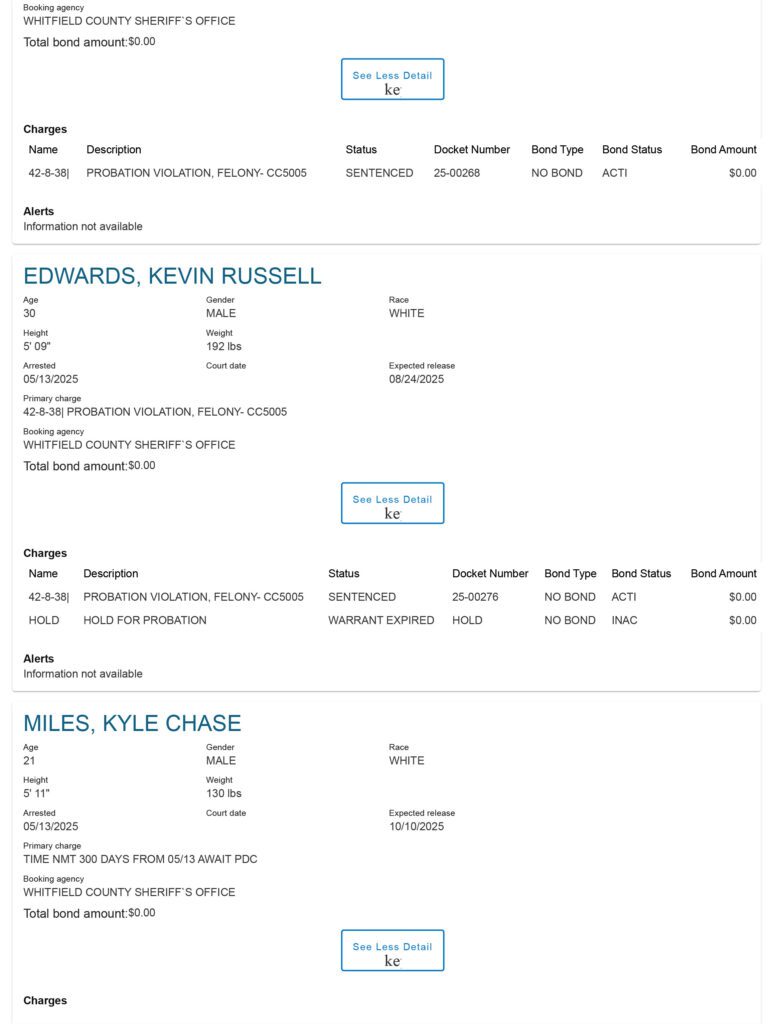This screenshot has width=773, height=1024.
Task: Click Miles' expected release date 10/10/2025
Action: 417,826
